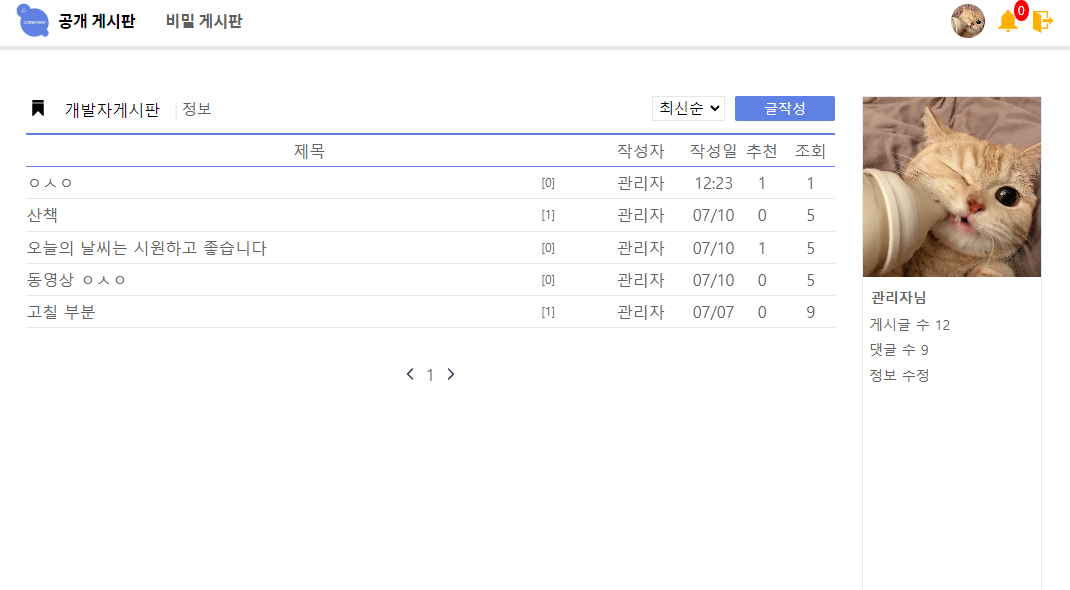Click the bookmark icon next to 개발자게시판
Viewport: 1070px width, 590px height.
coord(36,109)
